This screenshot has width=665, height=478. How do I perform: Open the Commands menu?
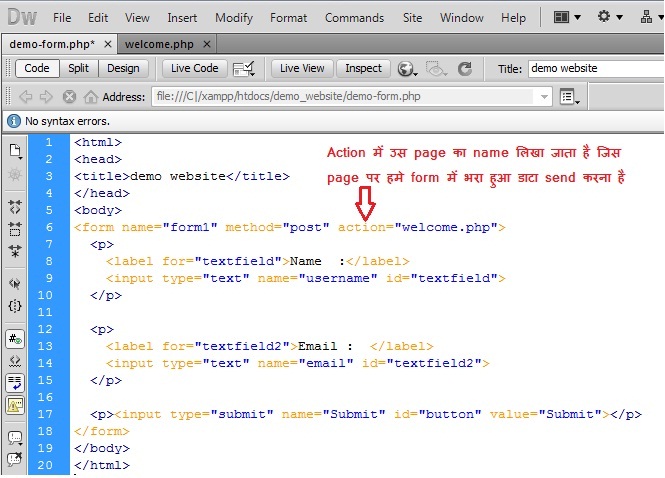[x=354, y=18]
